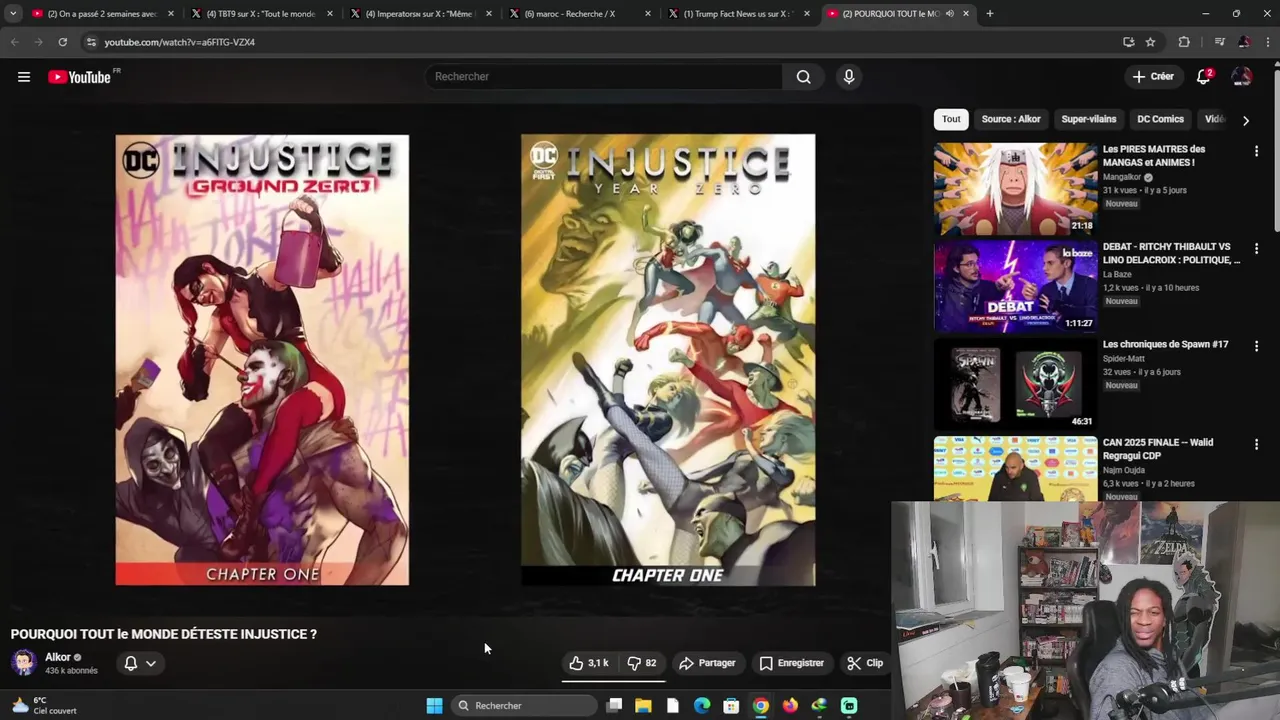
Task: Expand the subscription options chevron
Action: pyautogui.click(x=151, y=663)
